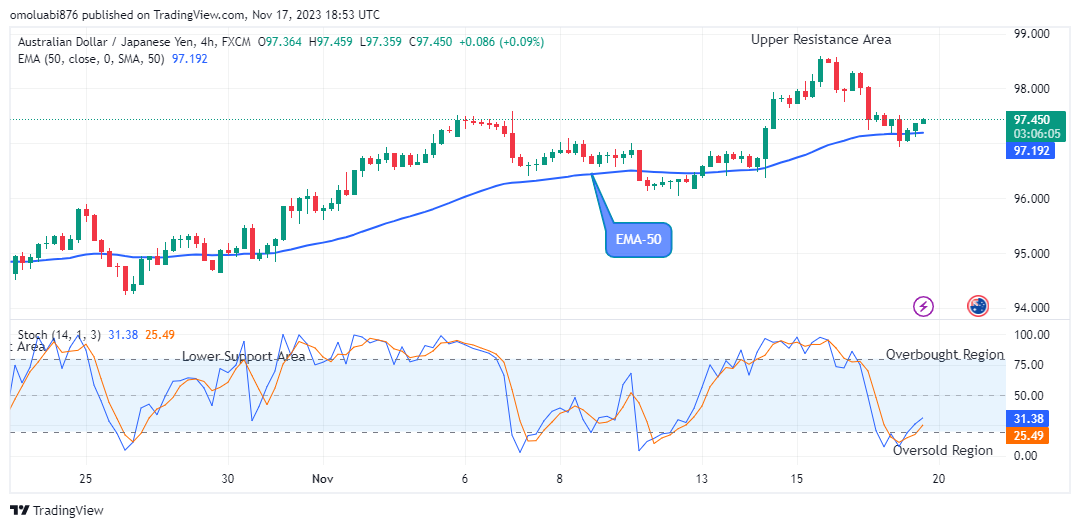Click the 15 date axis label
Viewport: 1080px width, 528px height.
[x=796, y=478]
